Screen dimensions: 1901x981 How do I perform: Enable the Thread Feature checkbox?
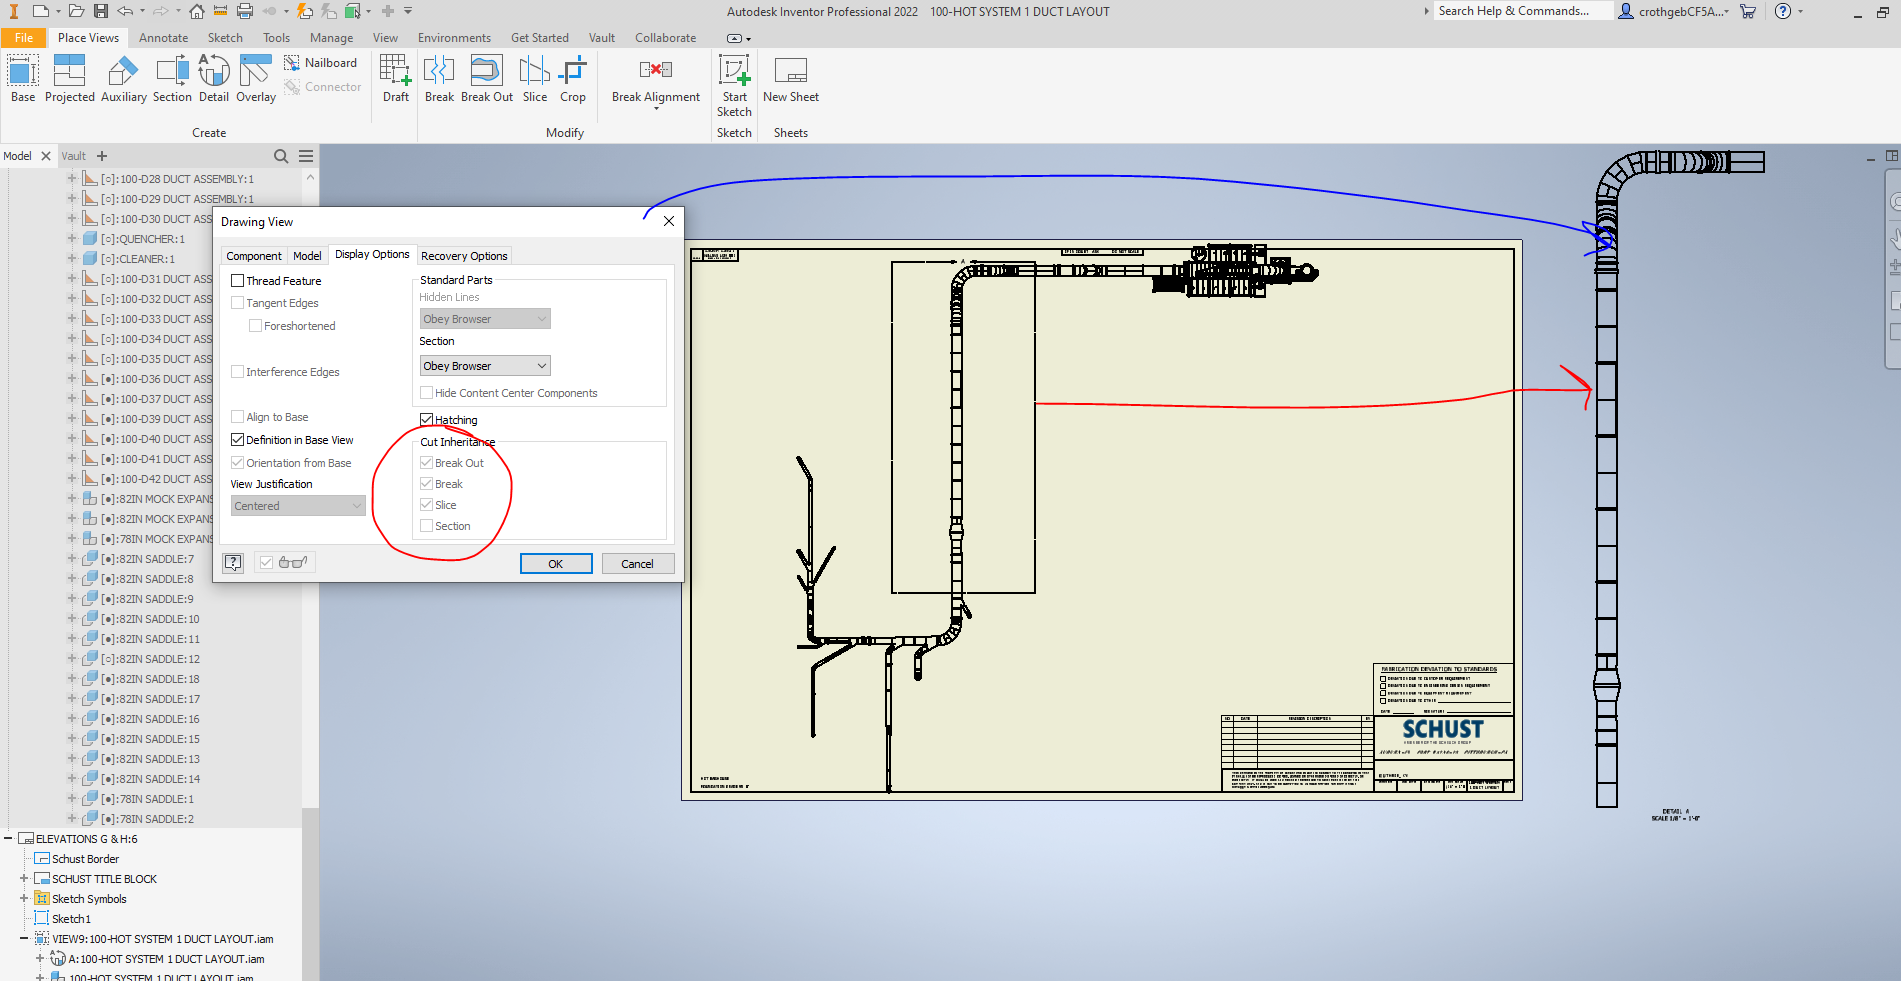pyautogui.click(x=238, y=280)
